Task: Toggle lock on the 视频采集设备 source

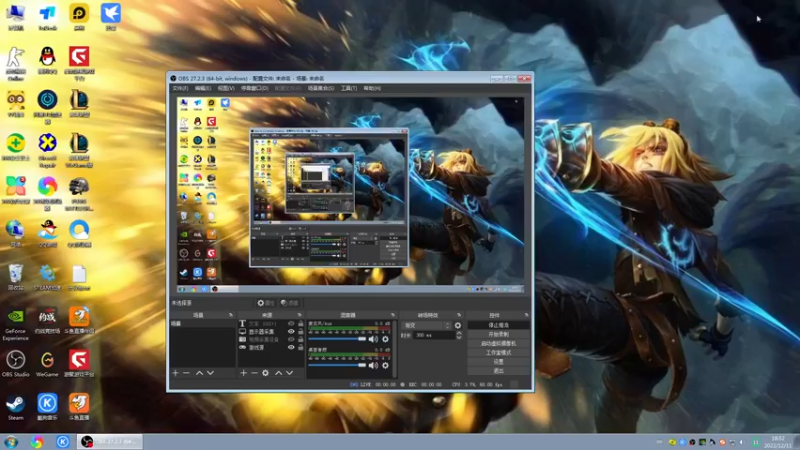Action: pos(301,339)
